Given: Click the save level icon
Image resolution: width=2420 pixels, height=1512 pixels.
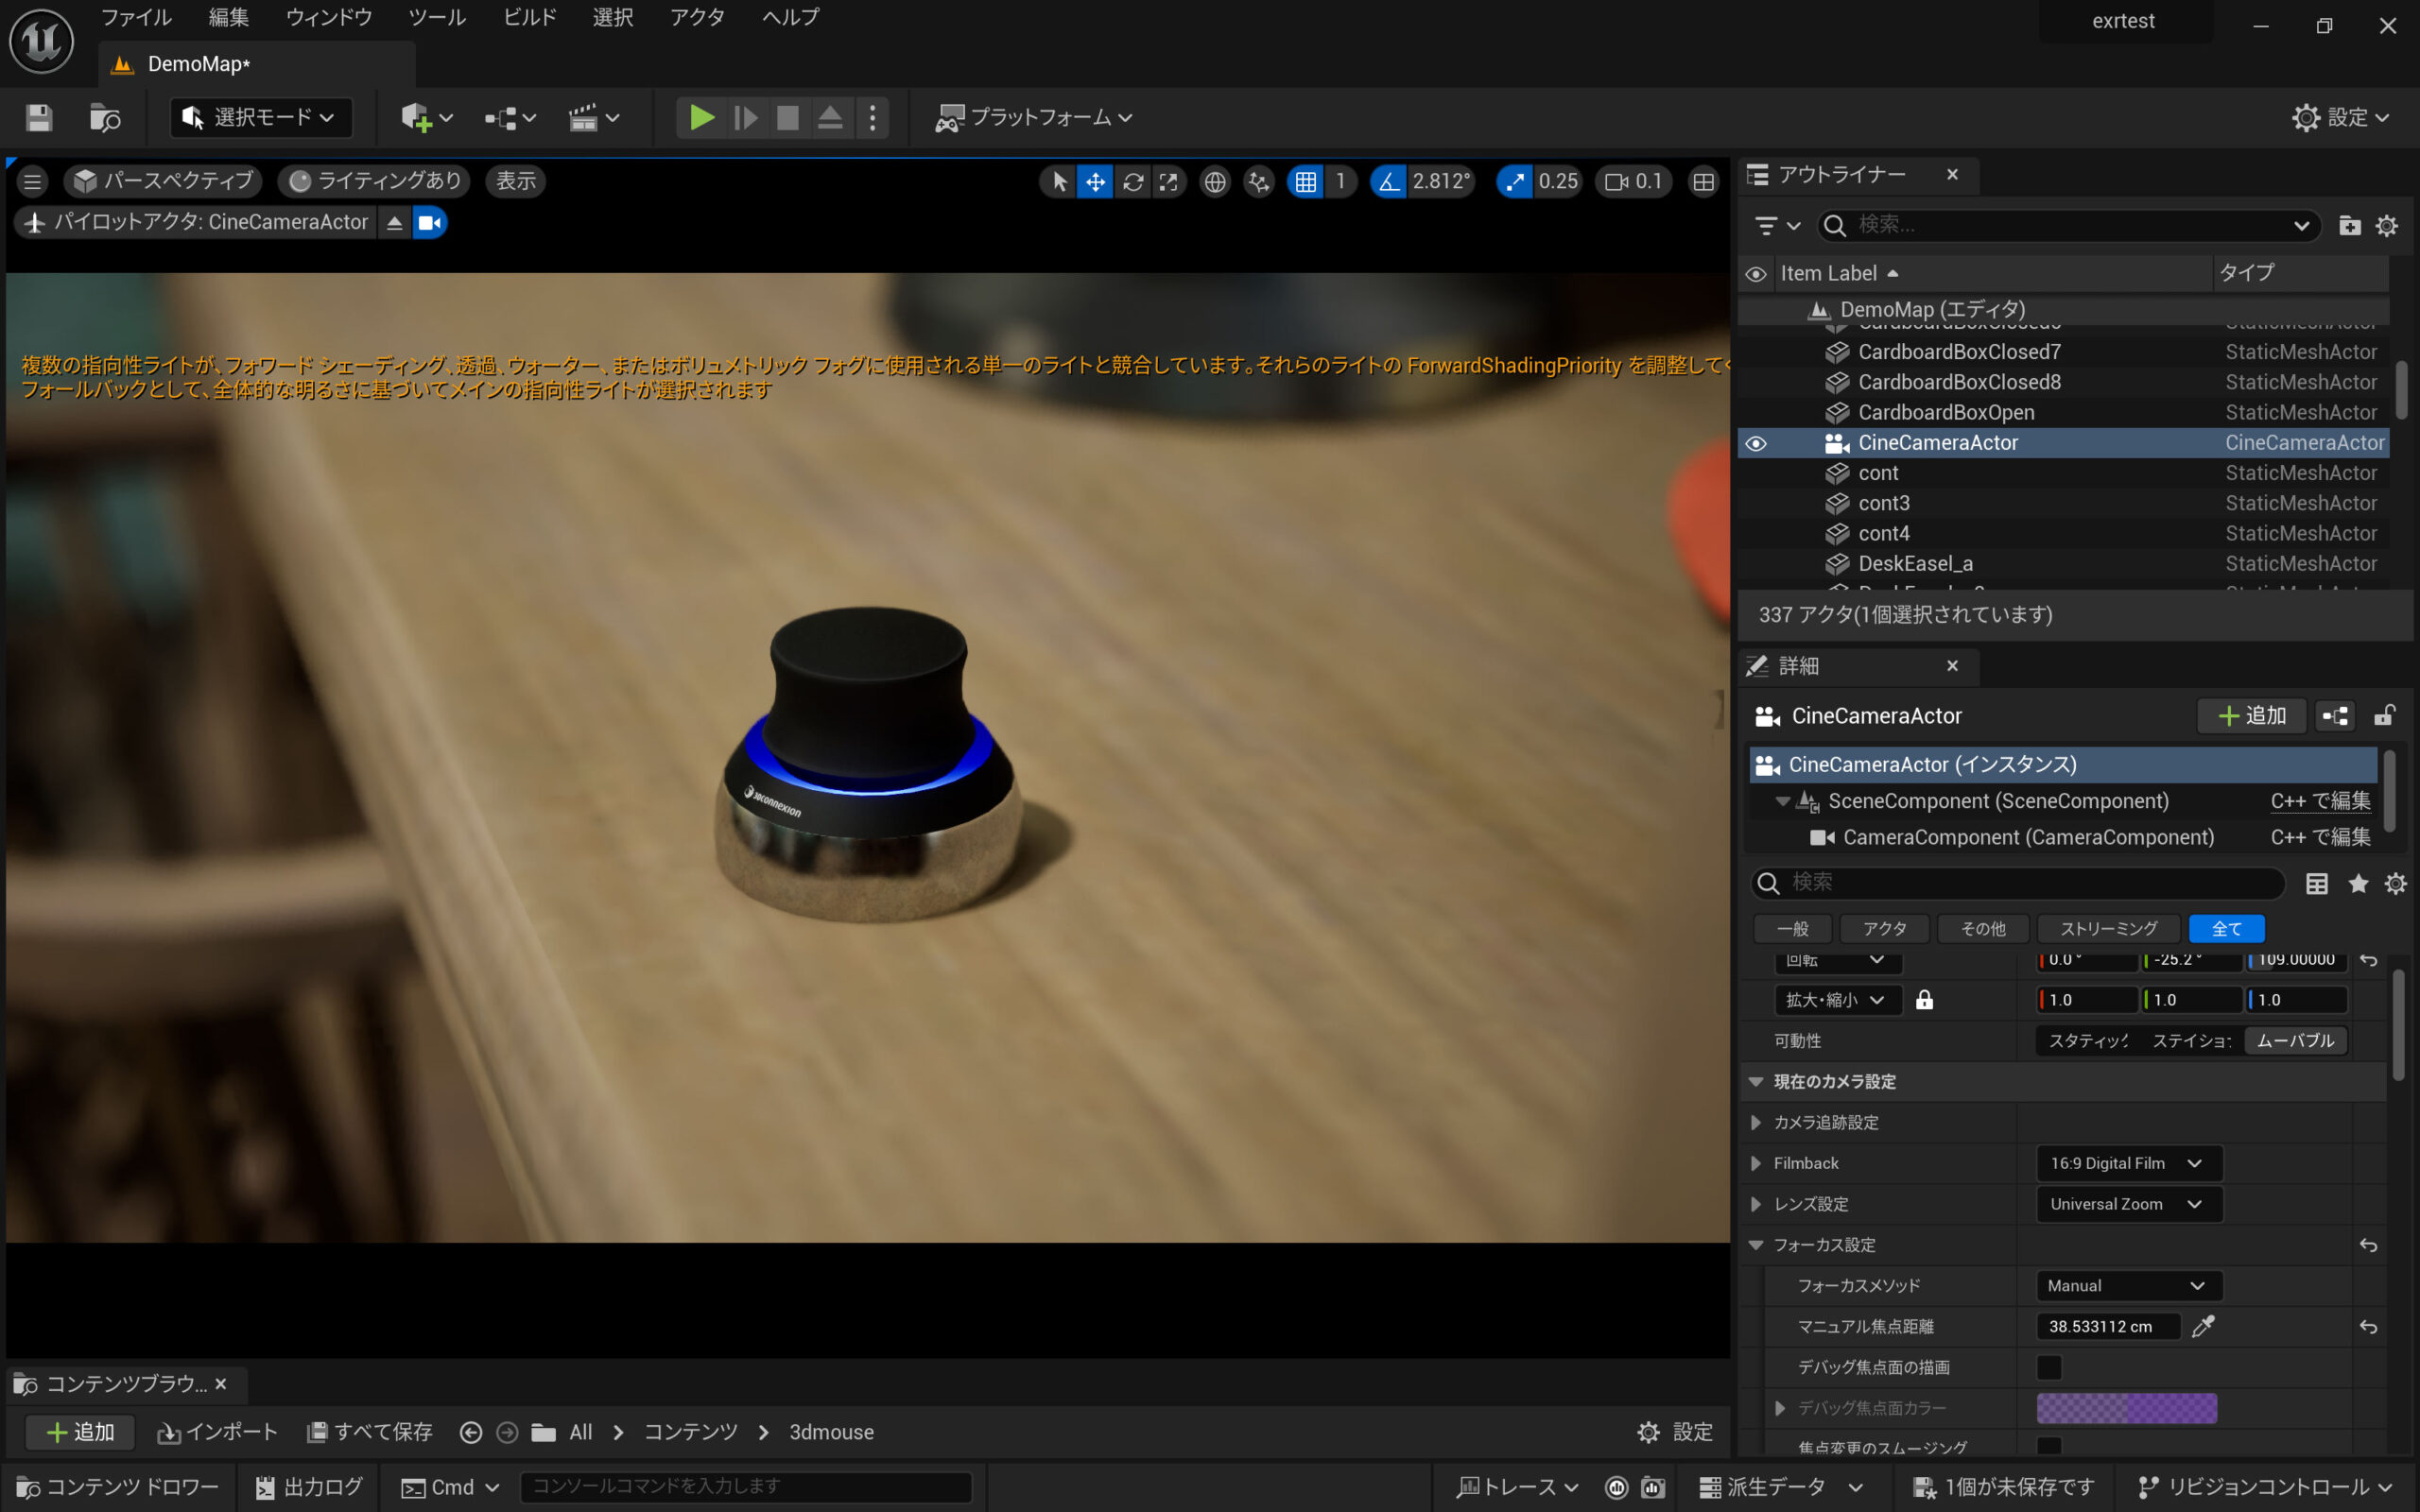Looking at the screenshot, I should point(39,118).
